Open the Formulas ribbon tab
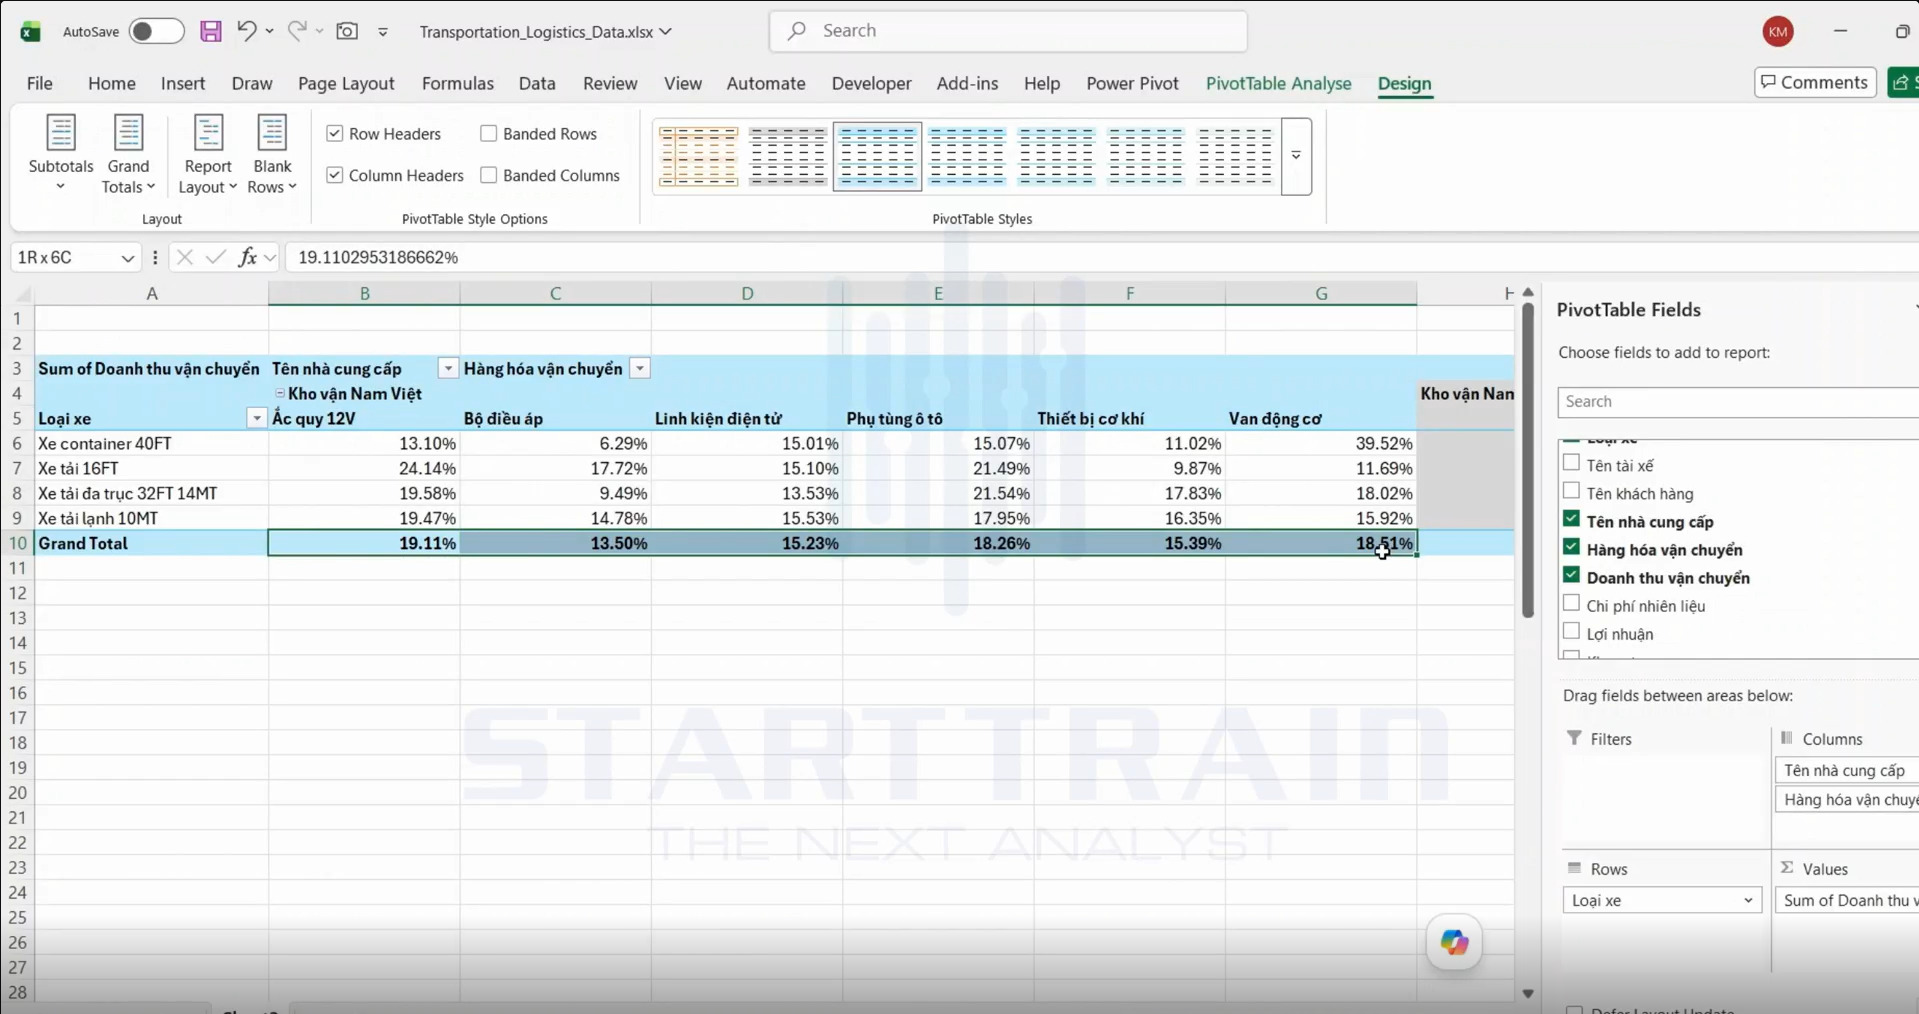Image resolution: width=1919 pixels, height=1014 pixels. [x=458, y=83]
